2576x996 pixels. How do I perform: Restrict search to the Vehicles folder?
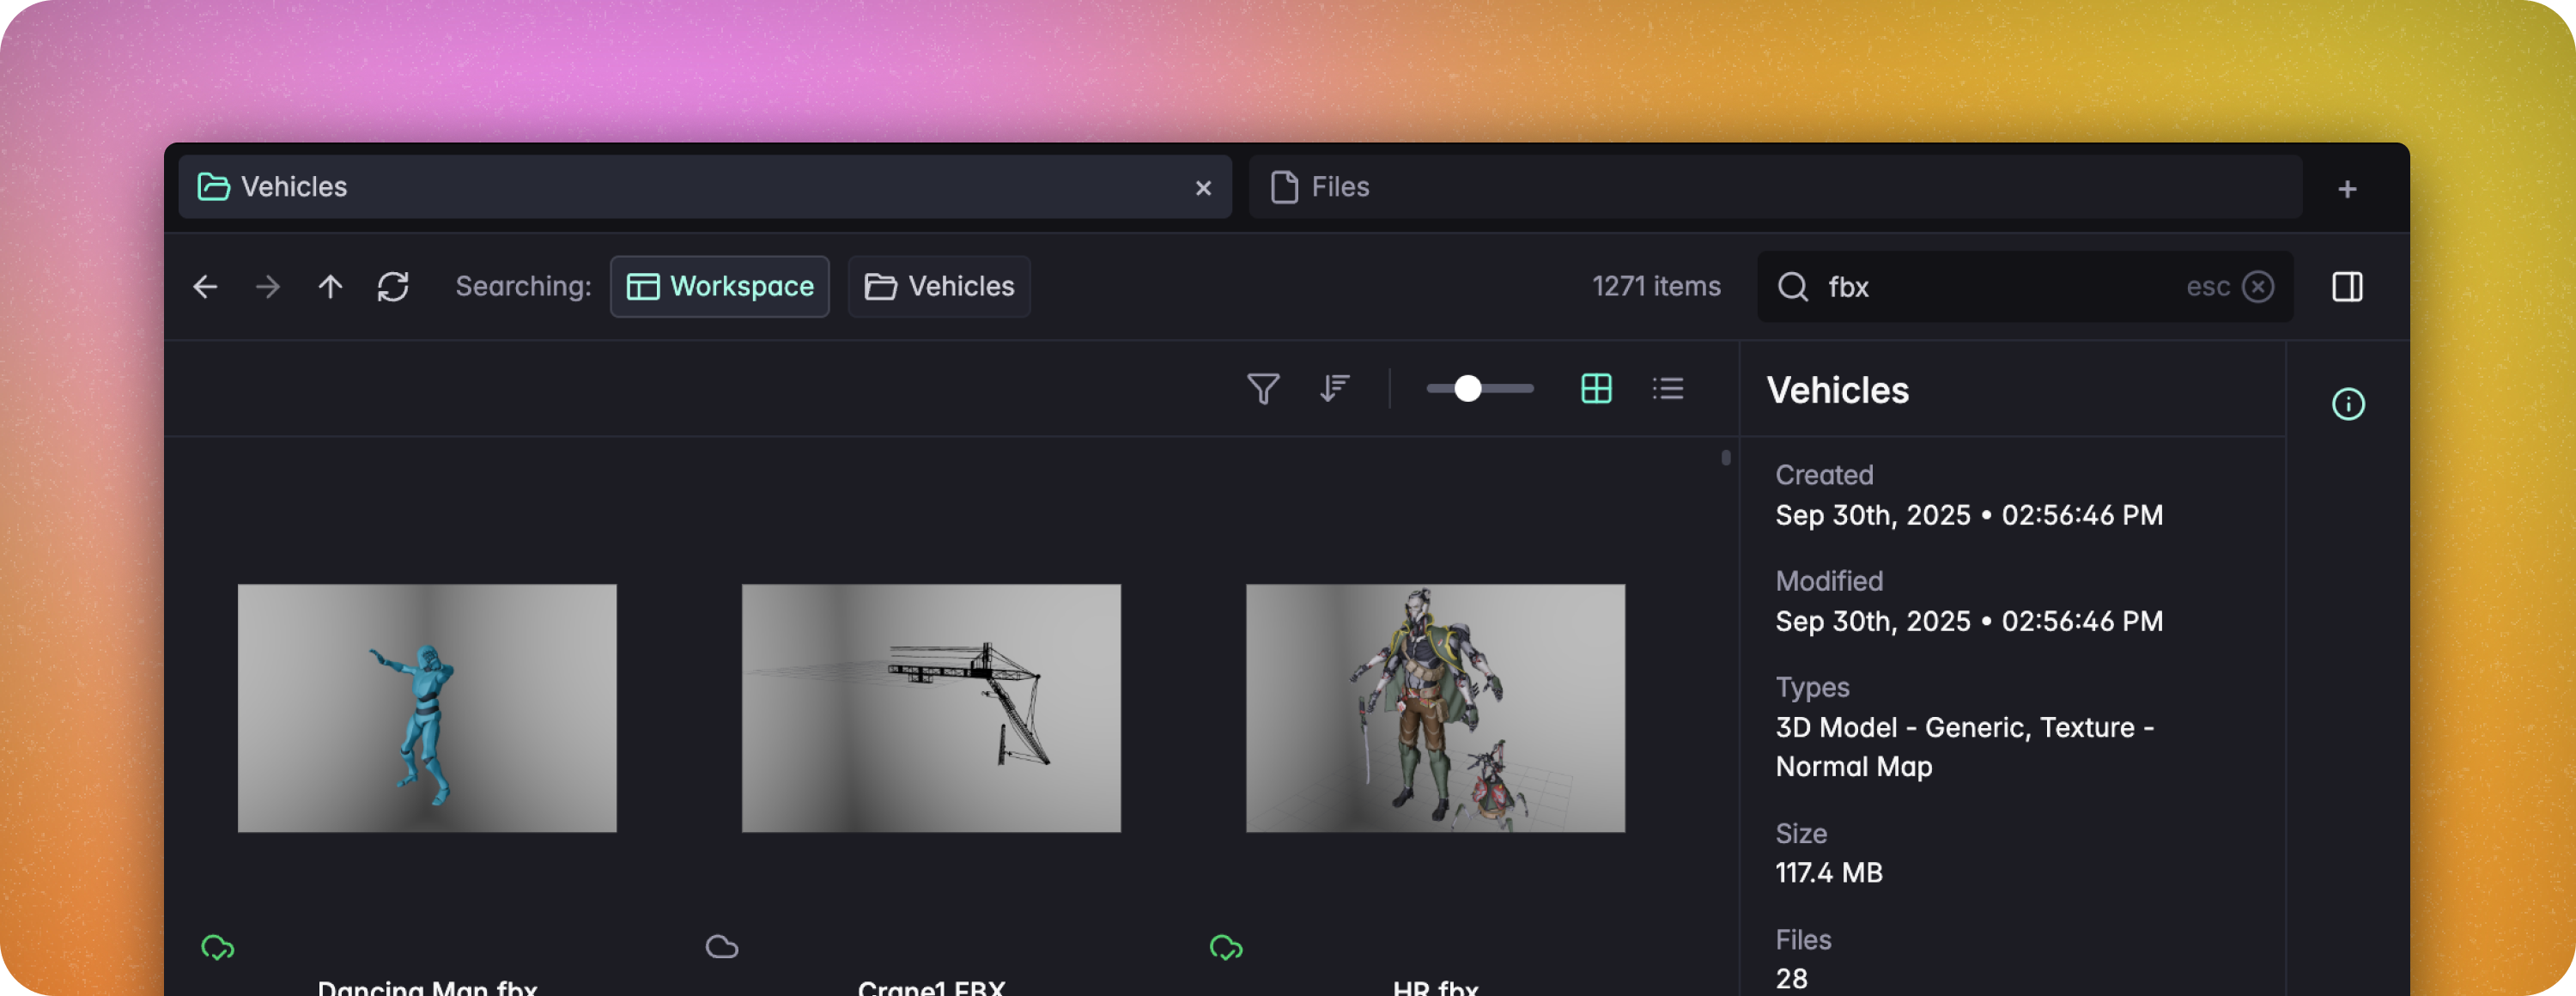[938, 287]
